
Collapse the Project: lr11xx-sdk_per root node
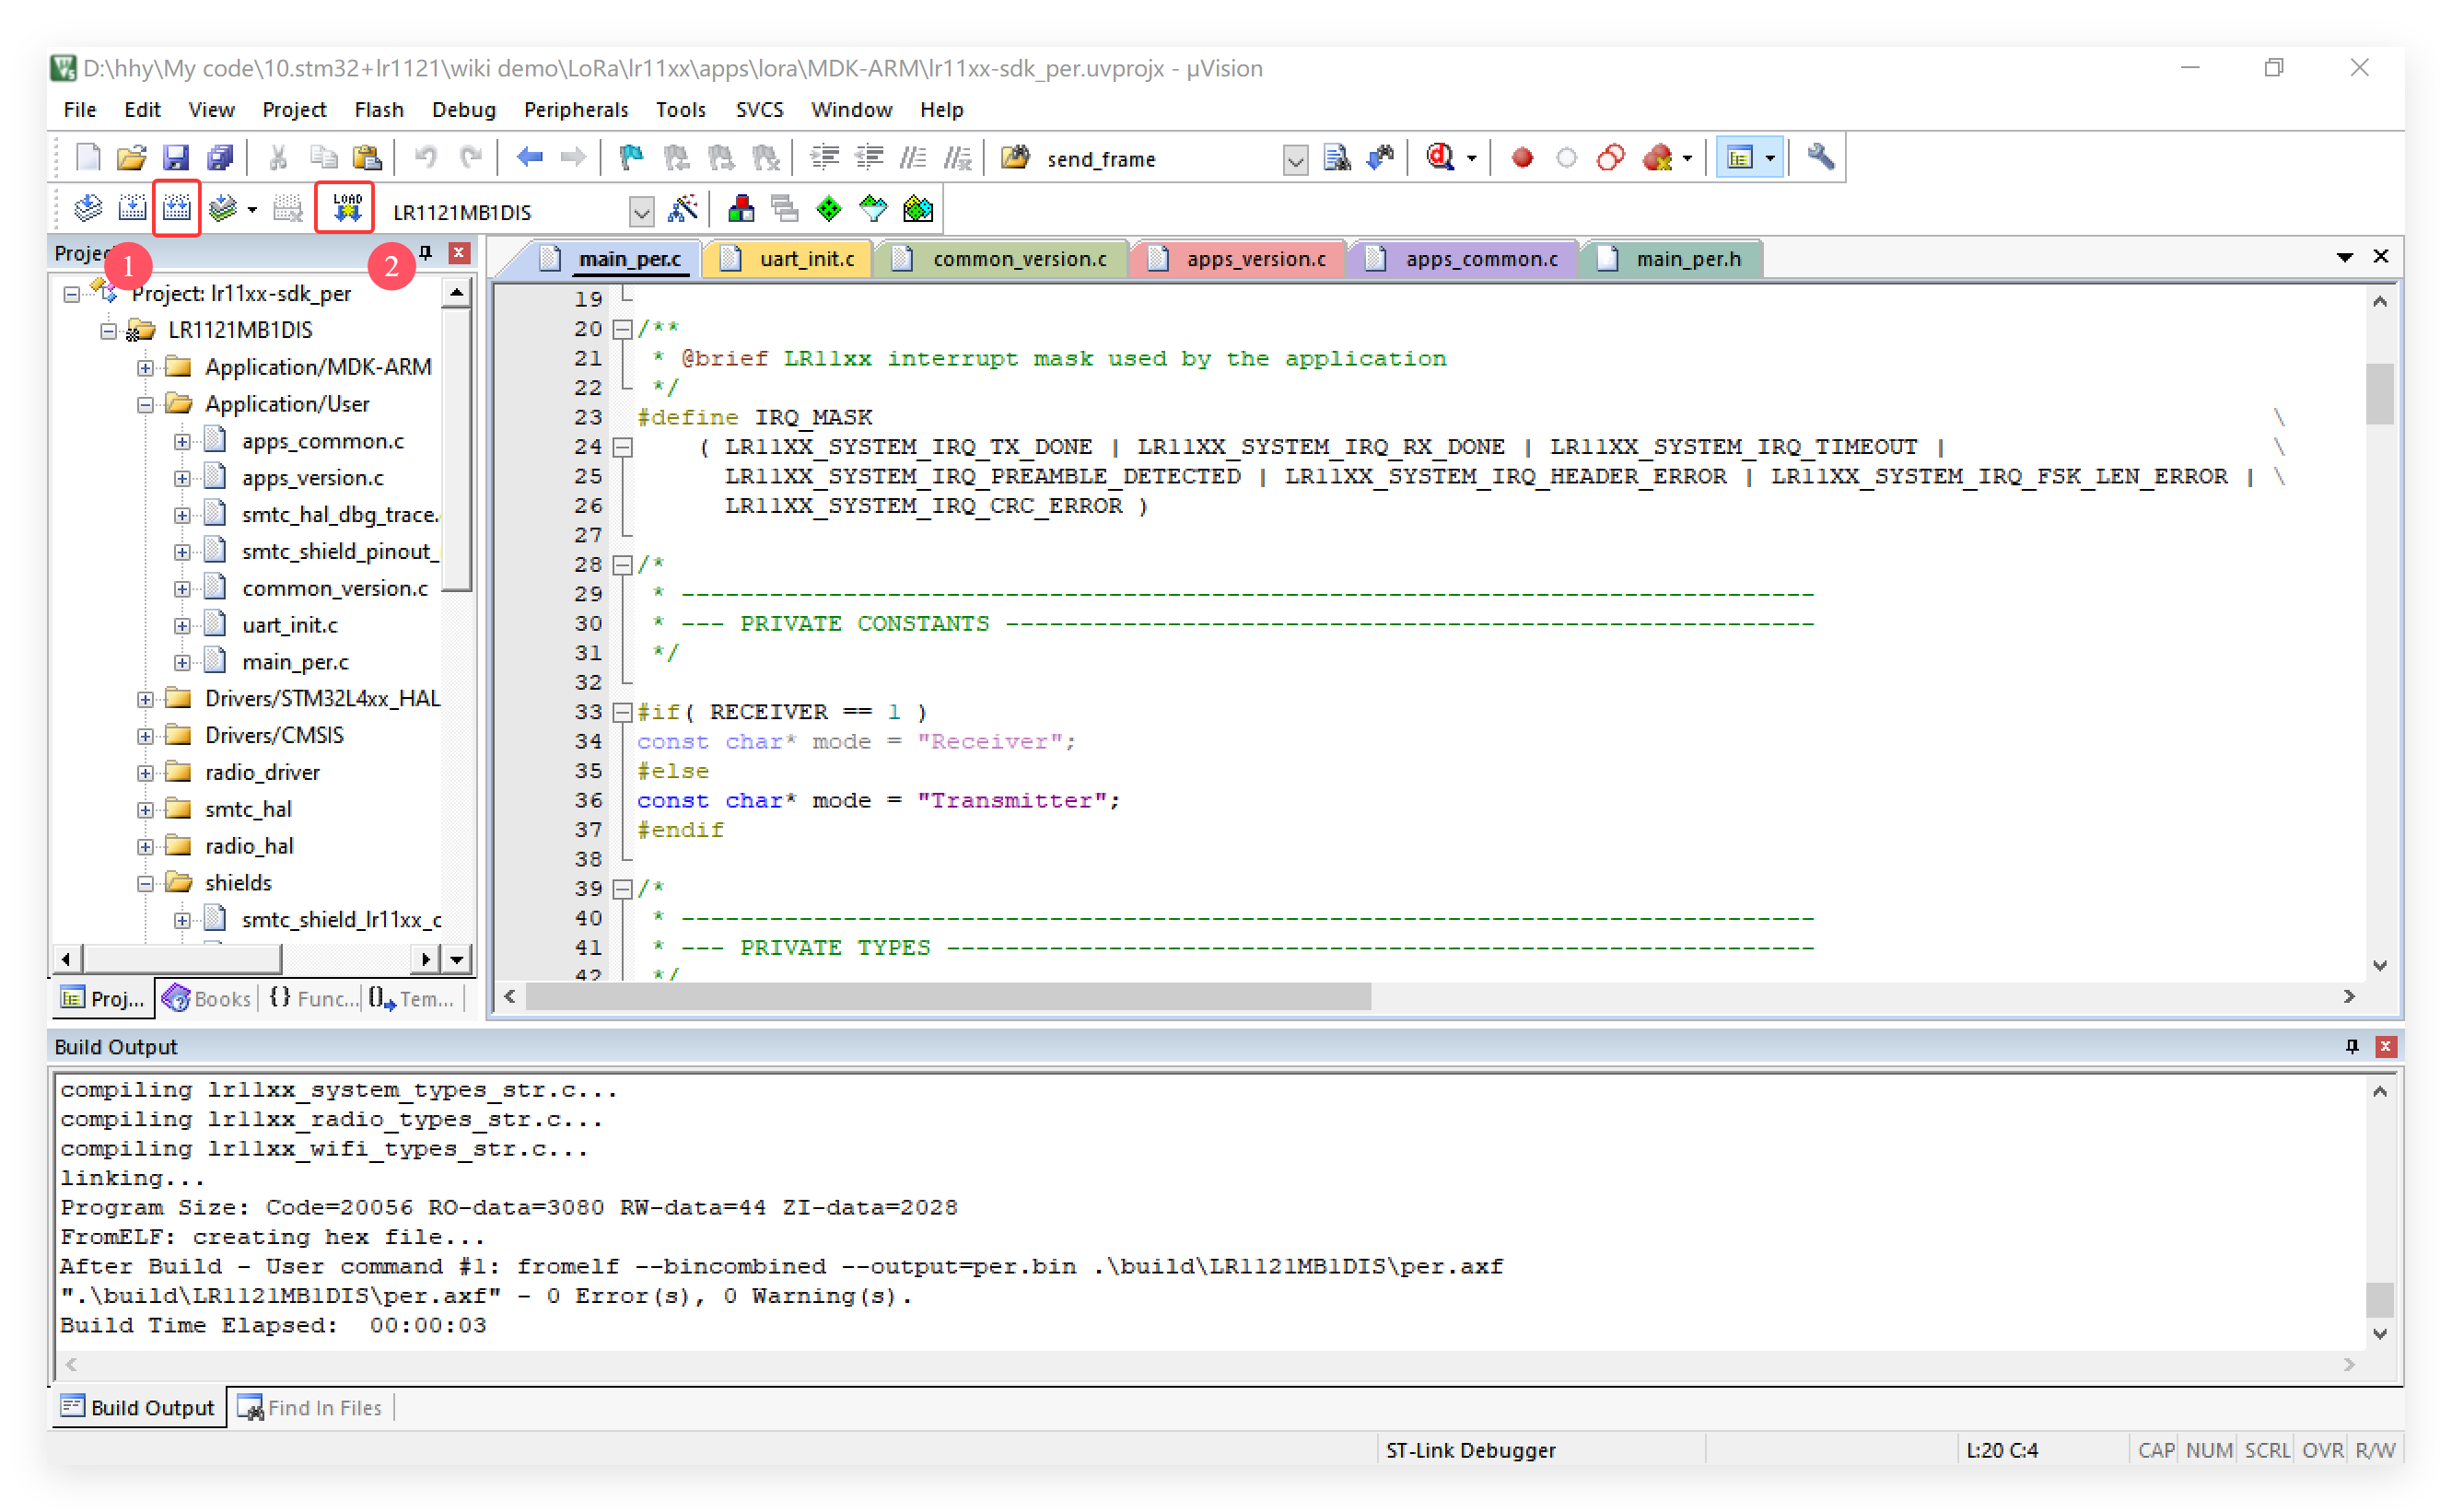tap(71, 294)
